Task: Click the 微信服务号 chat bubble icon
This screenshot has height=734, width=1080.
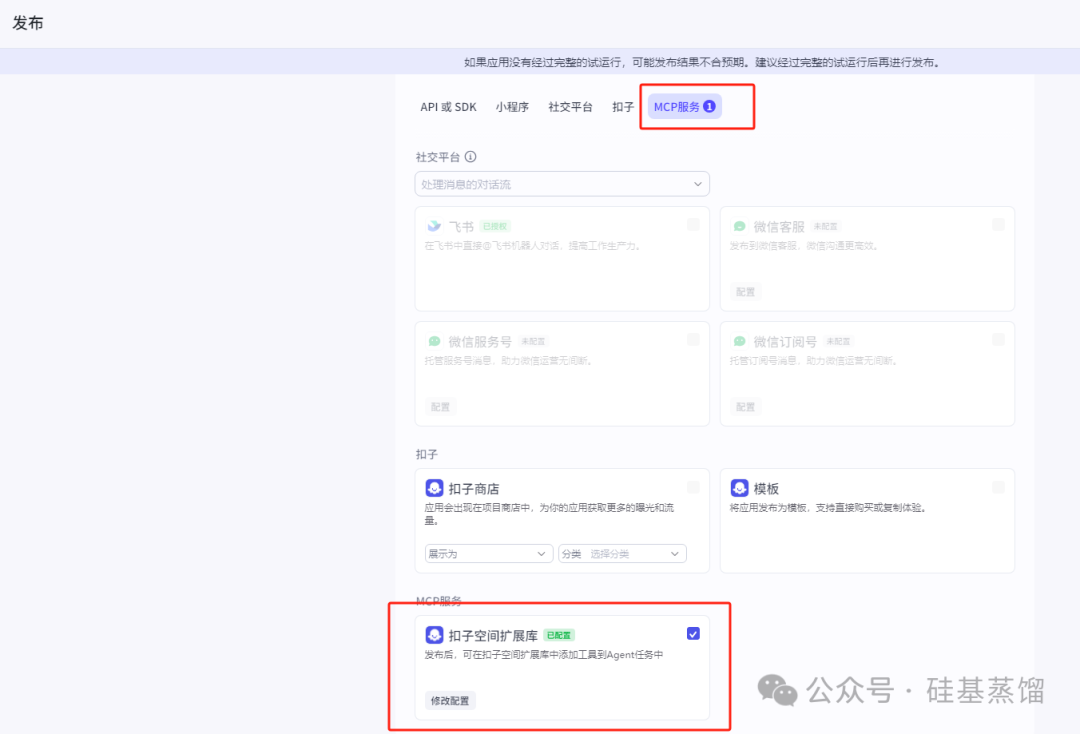Action: point(434,341)
